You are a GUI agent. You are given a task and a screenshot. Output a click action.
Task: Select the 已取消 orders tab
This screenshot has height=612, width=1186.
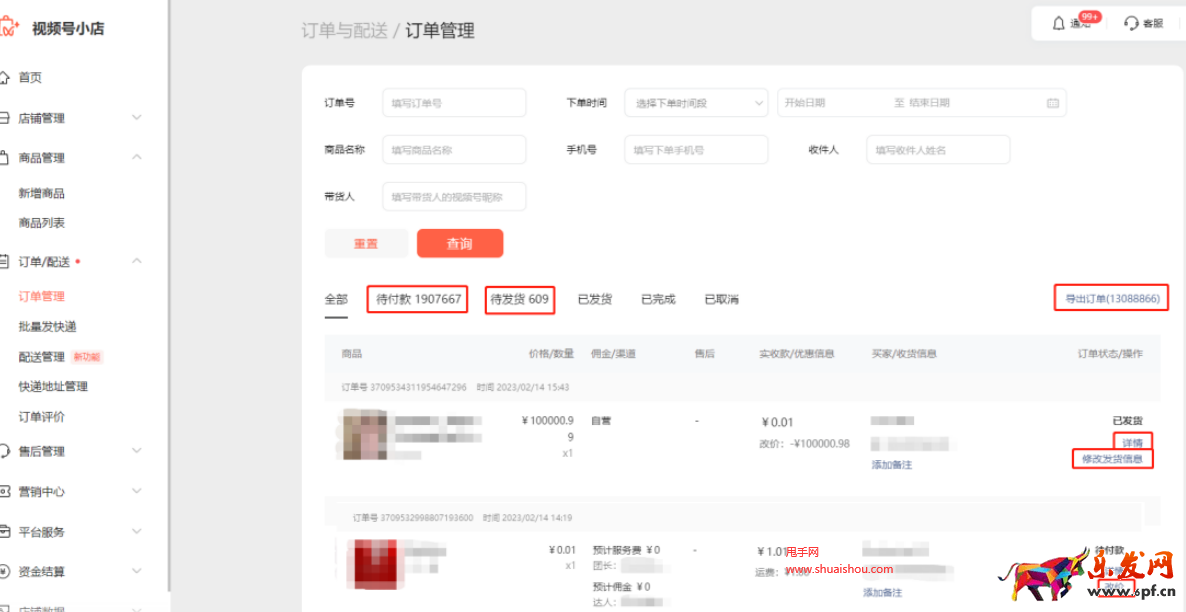pyautogui.click(x=721, y=298)
